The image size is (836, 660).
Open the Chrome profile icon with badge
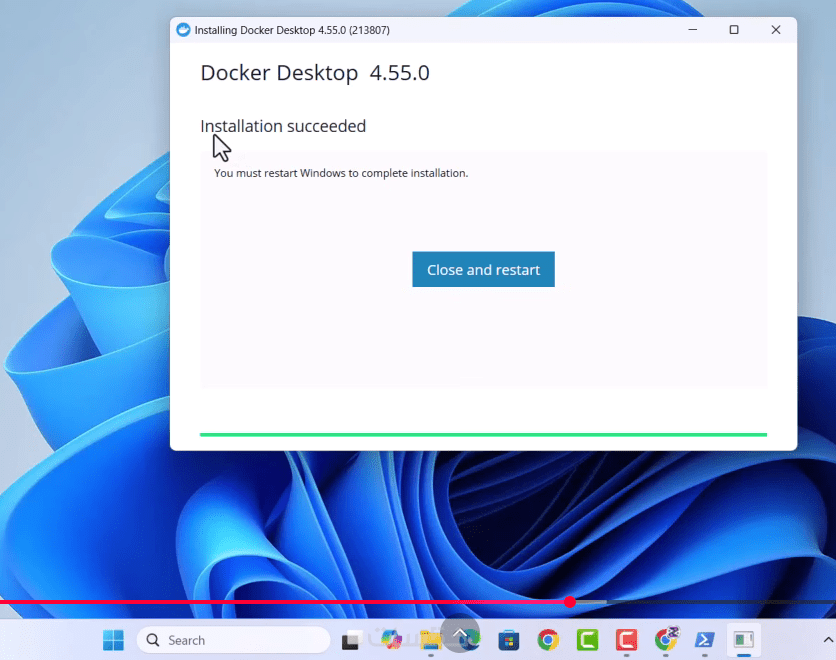665,639
